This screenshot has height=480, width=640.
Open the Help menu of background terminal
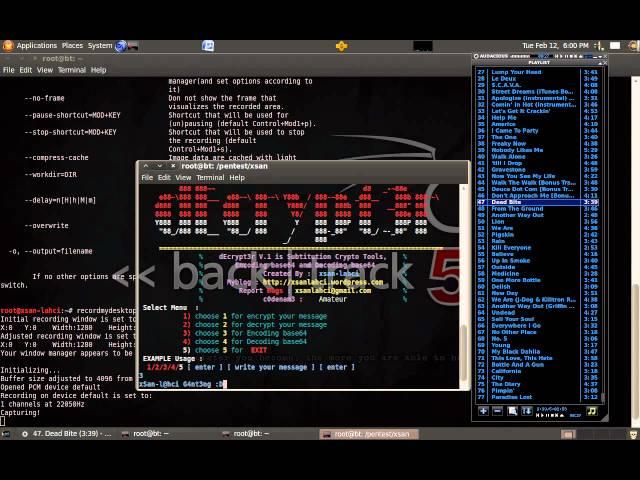(x=98, y=70)
